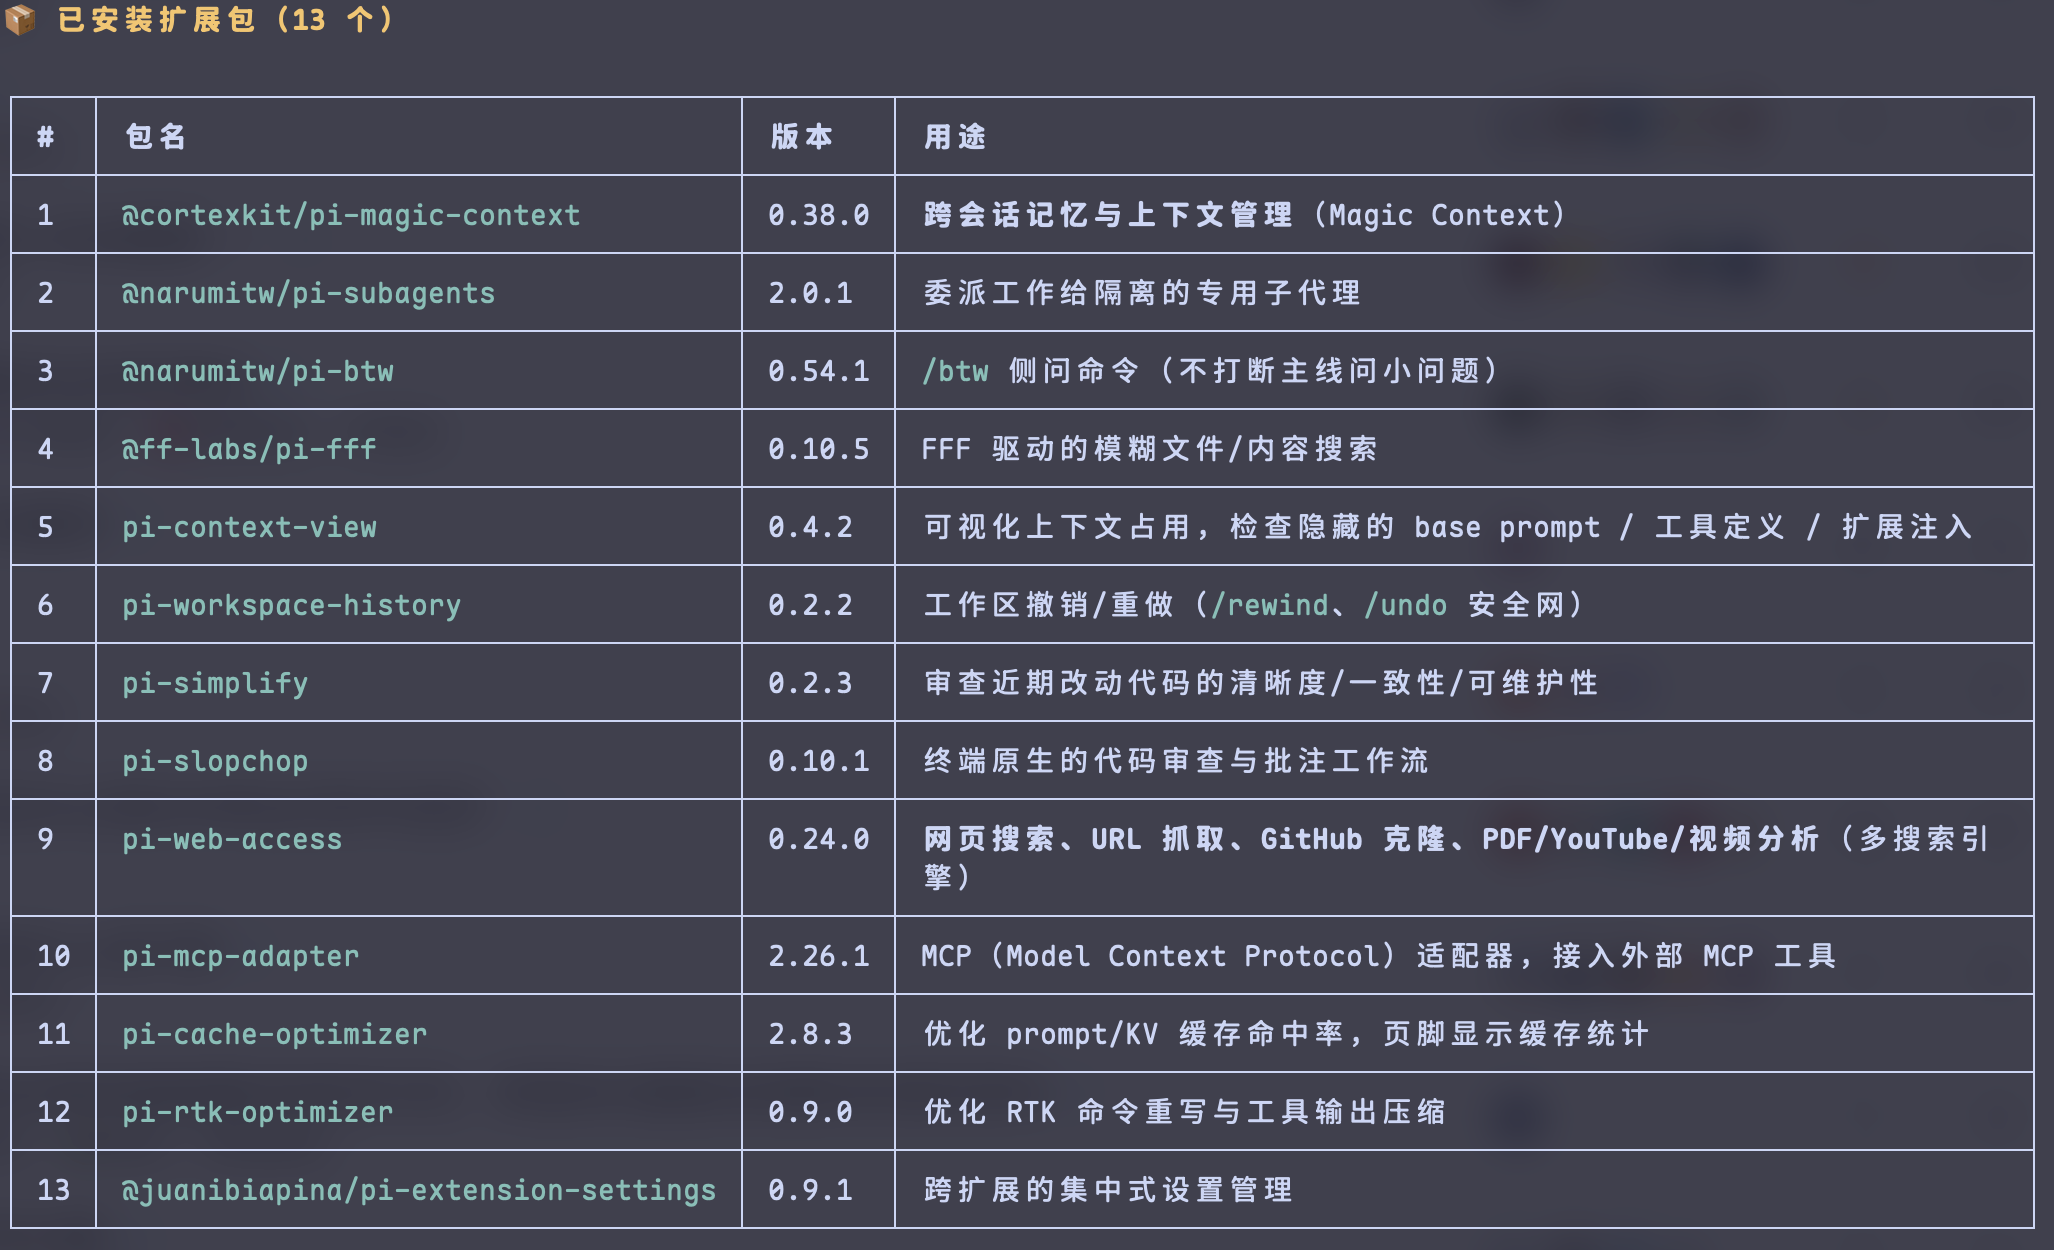Click the package box emoji icon
Viewport: 2054px width, 1250px height.
pyautogui.click(x=20, y=19)
